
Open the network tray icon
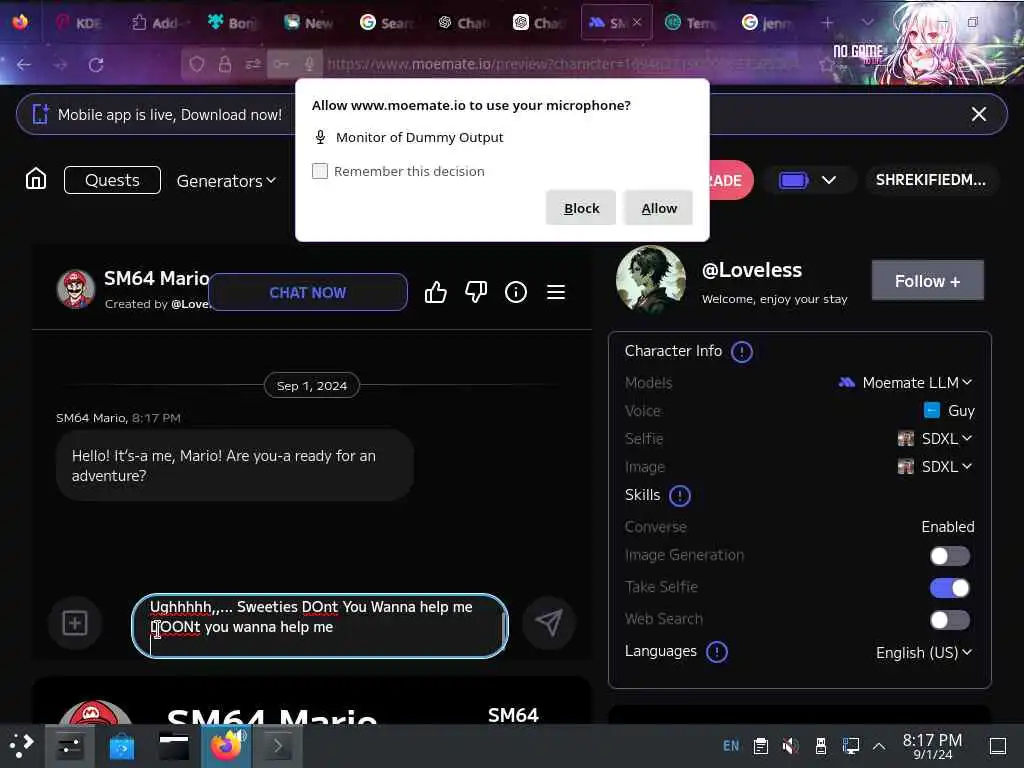pos(850,745)
